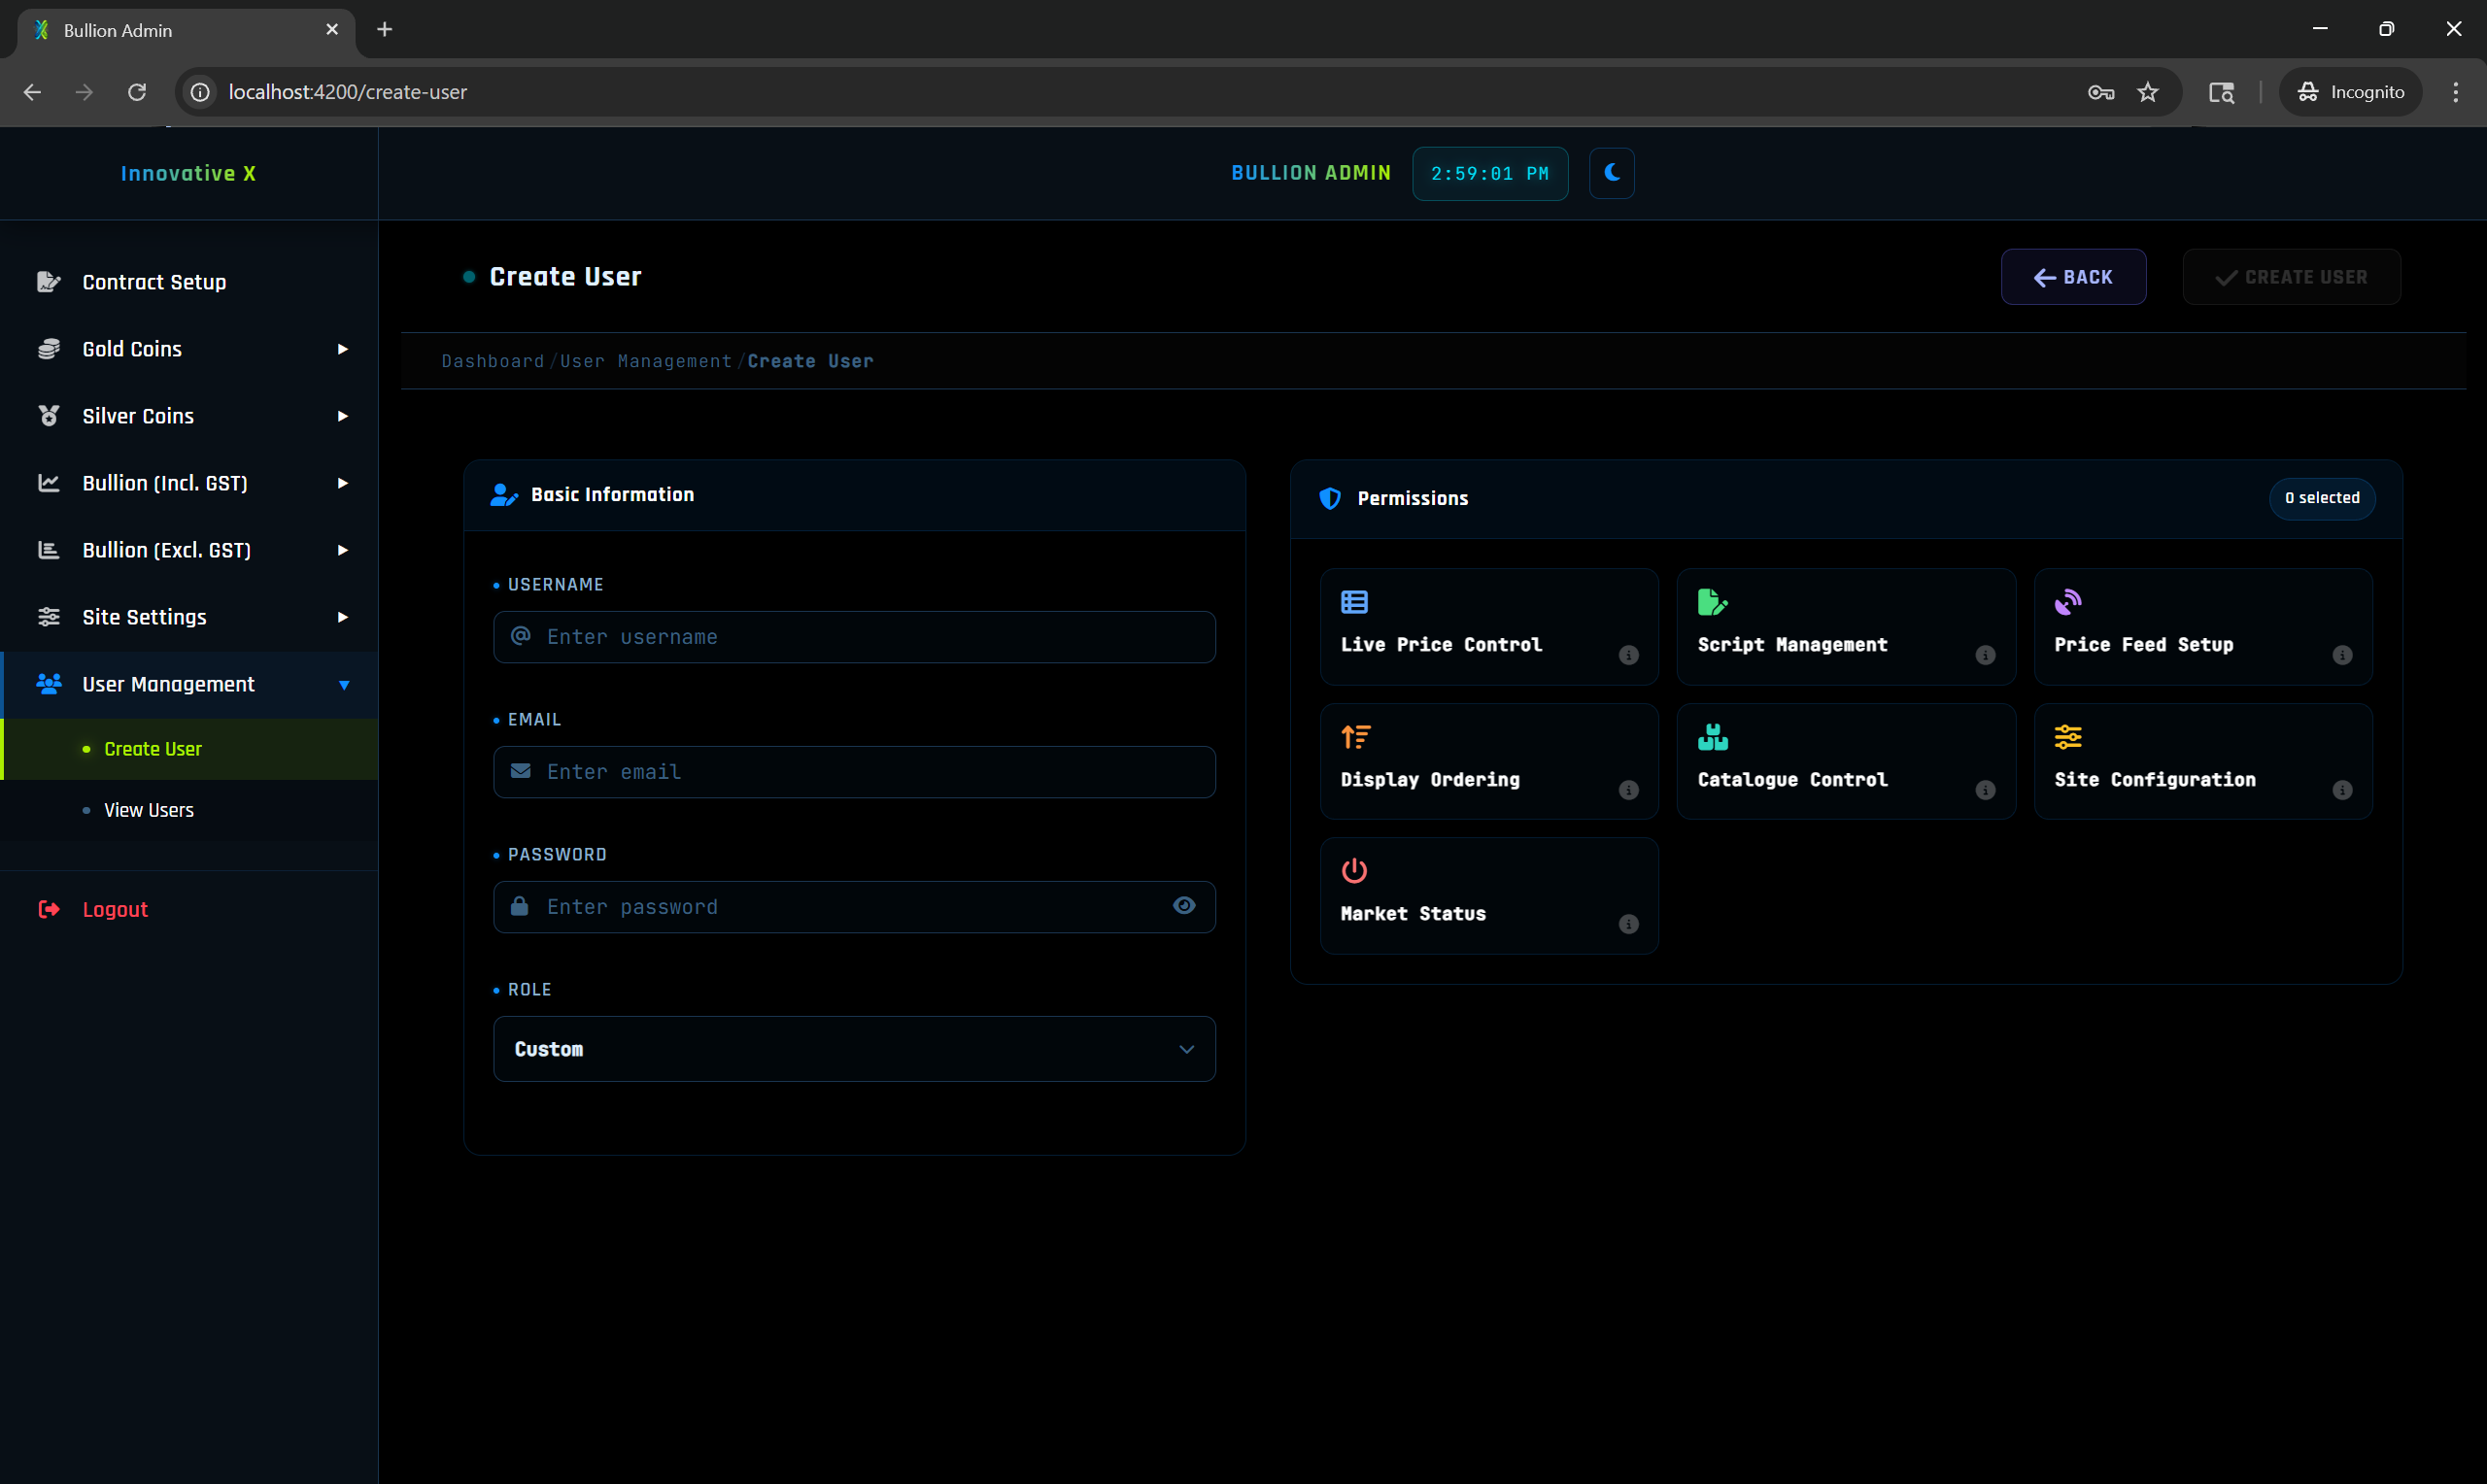
Task: Expand Gold Coins submenu arrow
Action: [343, 349]
